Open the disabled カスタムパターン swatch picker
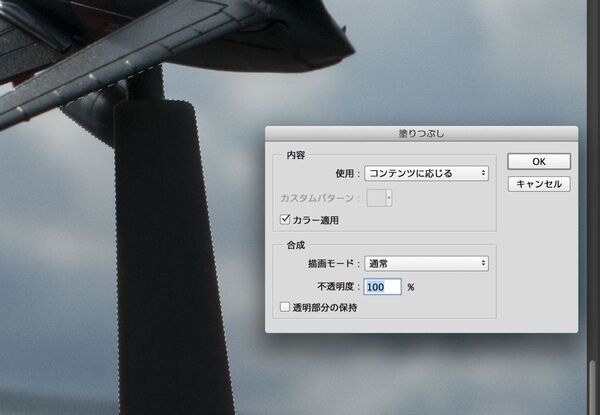The image size is (600, 415). tap(379, 198)
